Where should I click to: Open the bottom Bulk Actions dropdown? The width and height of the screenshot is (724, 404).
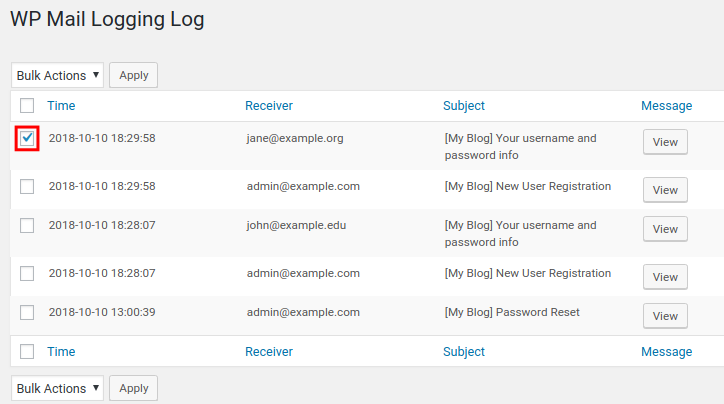pos(58,388)
